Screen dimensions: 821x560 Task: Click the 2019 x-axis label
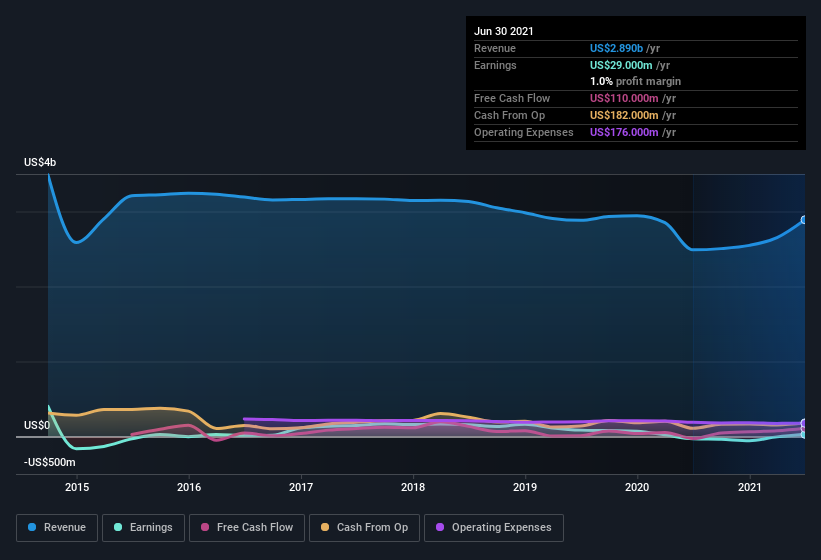(x=525, y=487)
